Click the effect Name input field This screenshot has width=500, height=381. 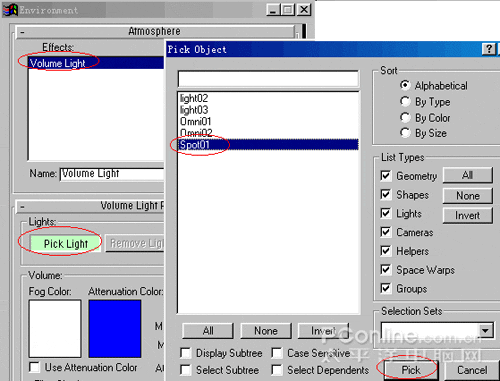pyautogui.click(x=112, y=174)
